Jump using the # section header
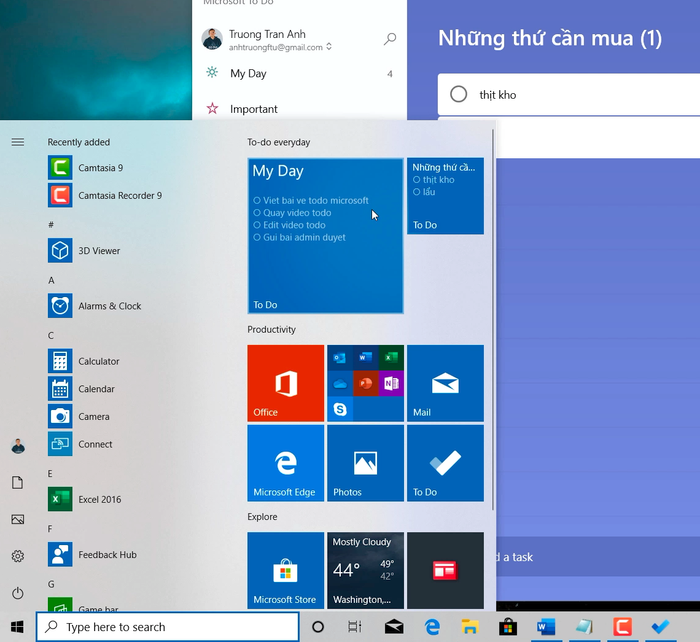 [51, 225]
